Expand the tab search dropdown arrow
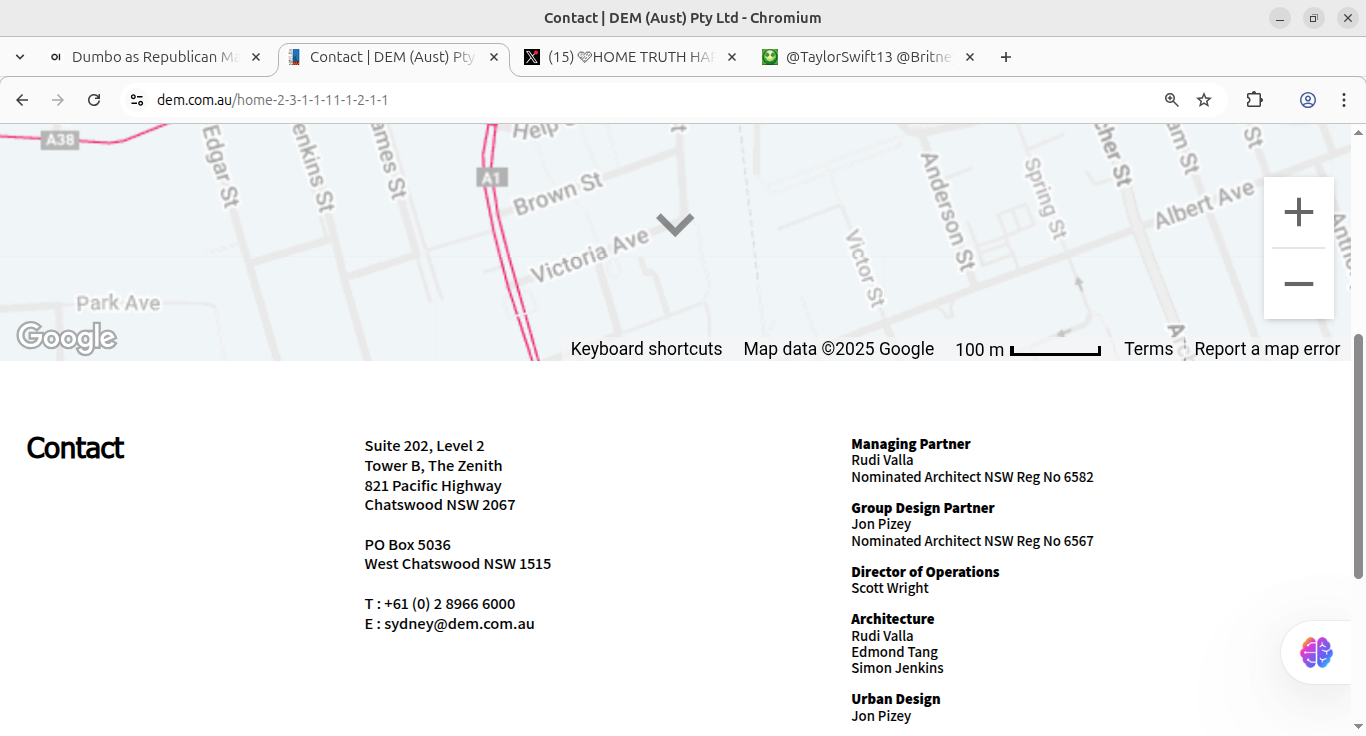The width and height of the screenshot is (1366, 736). point(20,57)
